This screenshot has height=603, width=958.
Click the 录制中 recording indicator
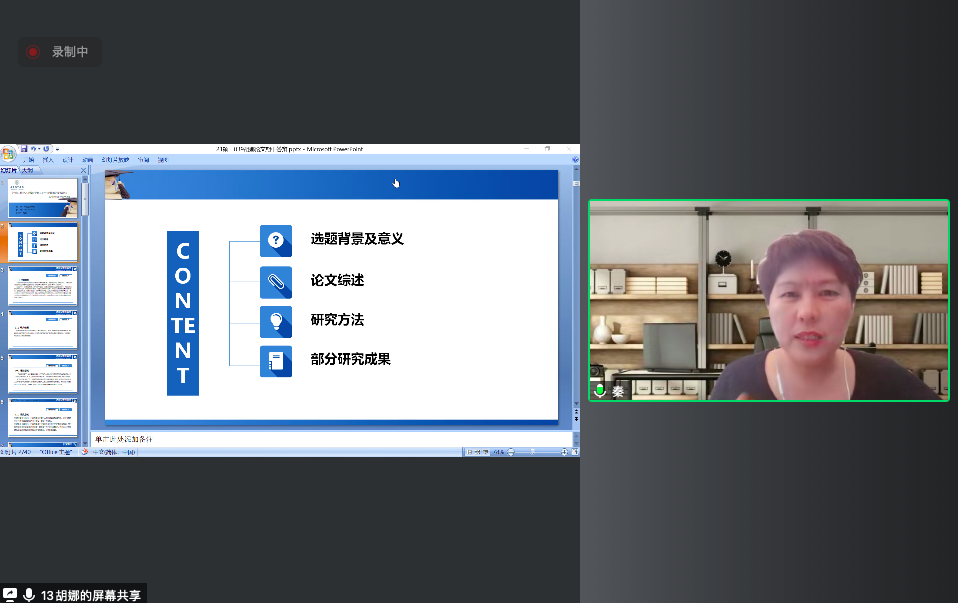pos(59,52)
